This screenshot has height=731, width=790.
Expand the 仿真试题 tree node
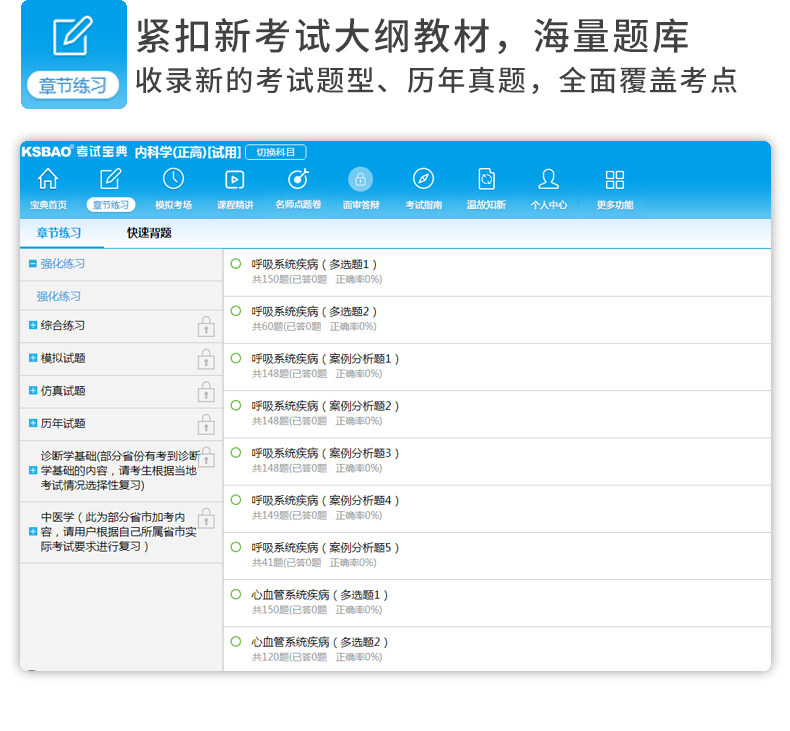[33, 390]
